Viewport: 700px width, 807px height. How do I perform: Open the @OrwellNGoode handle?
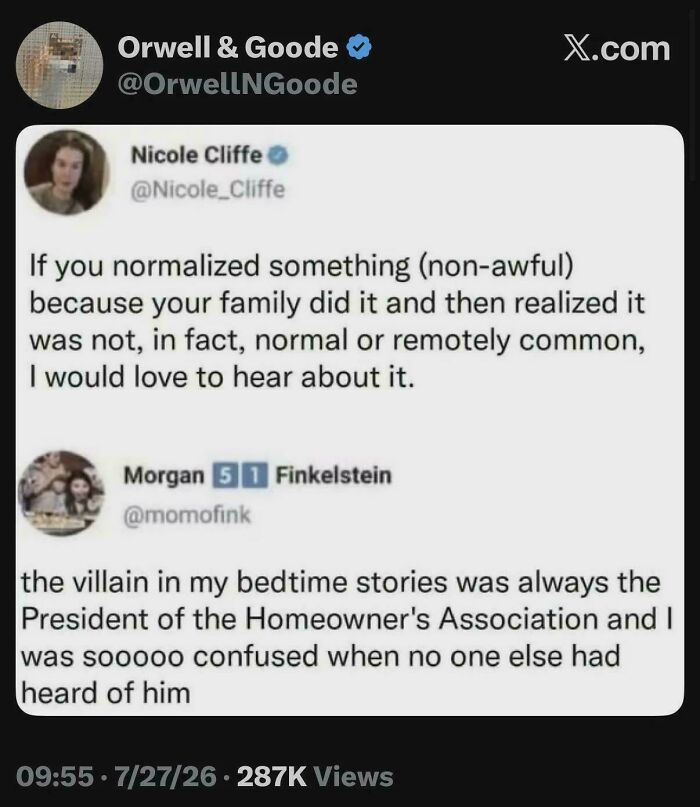tap(237, 84)
